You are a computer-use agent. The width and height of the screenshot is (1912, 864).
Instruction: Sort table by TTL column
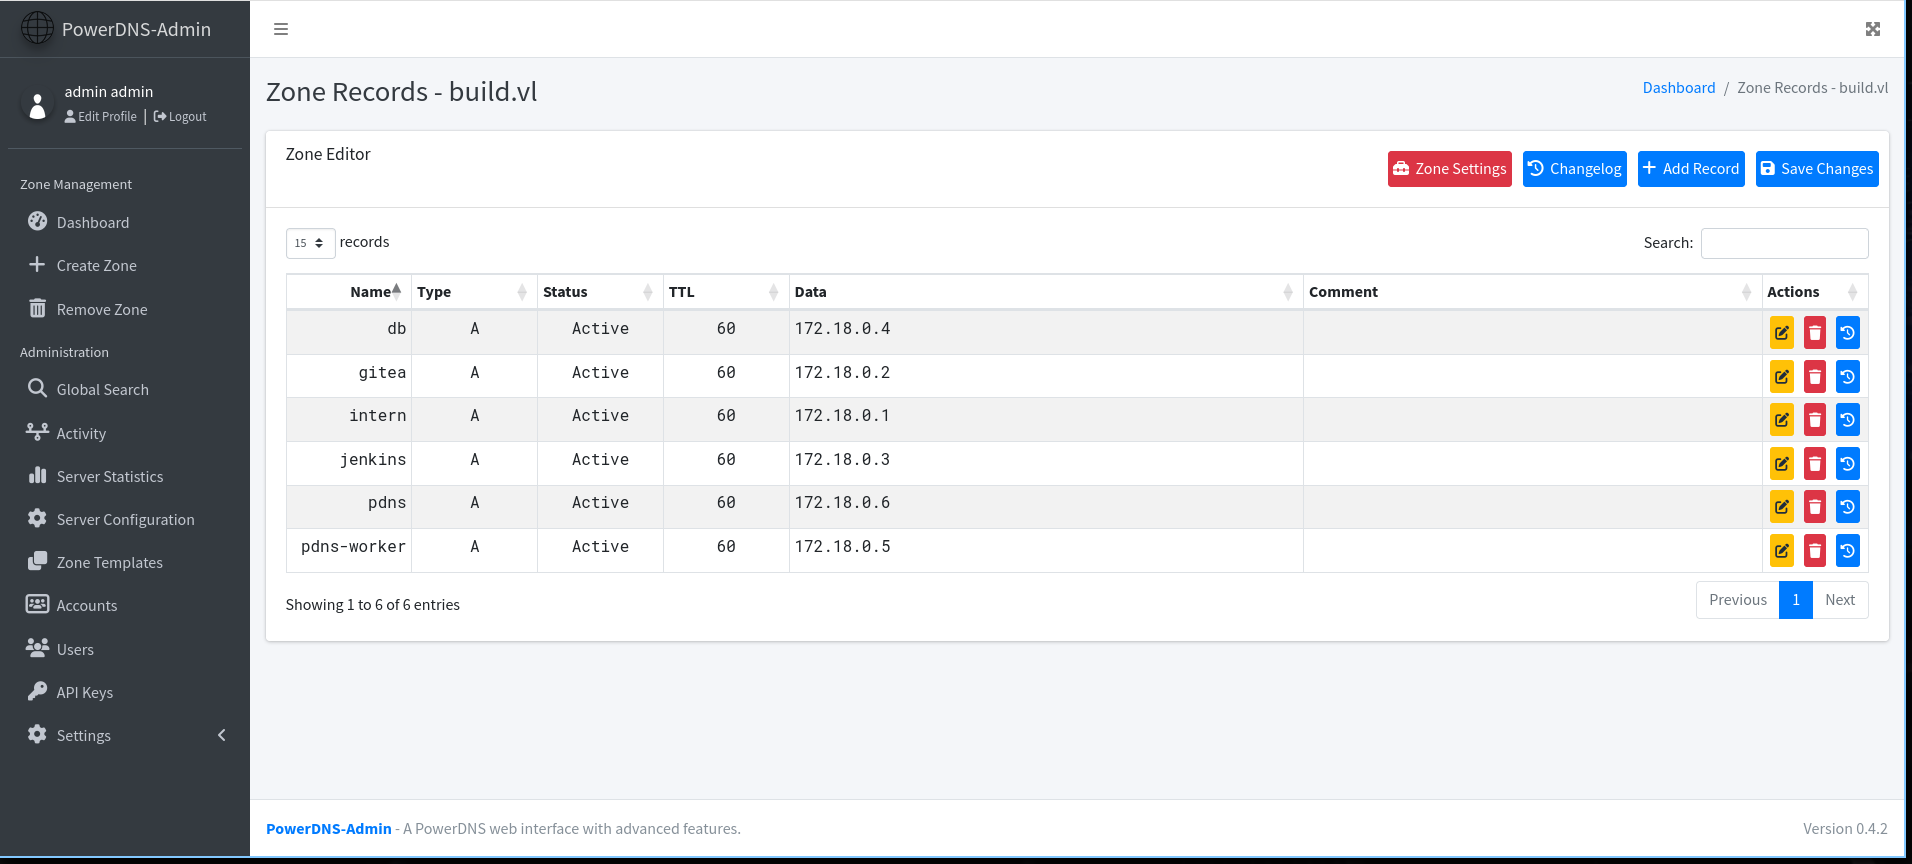point(726,292)
